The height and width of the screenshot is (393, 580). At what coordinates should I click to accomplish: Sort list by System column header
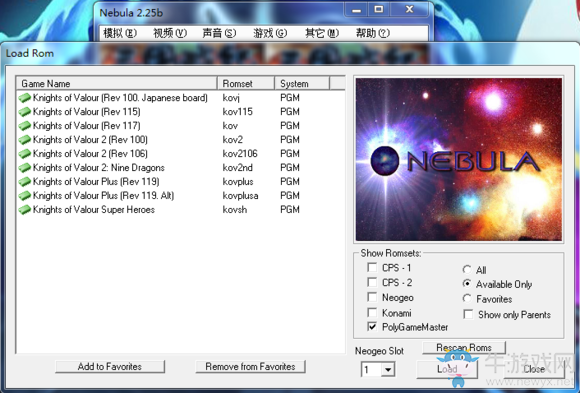(302, 84)
